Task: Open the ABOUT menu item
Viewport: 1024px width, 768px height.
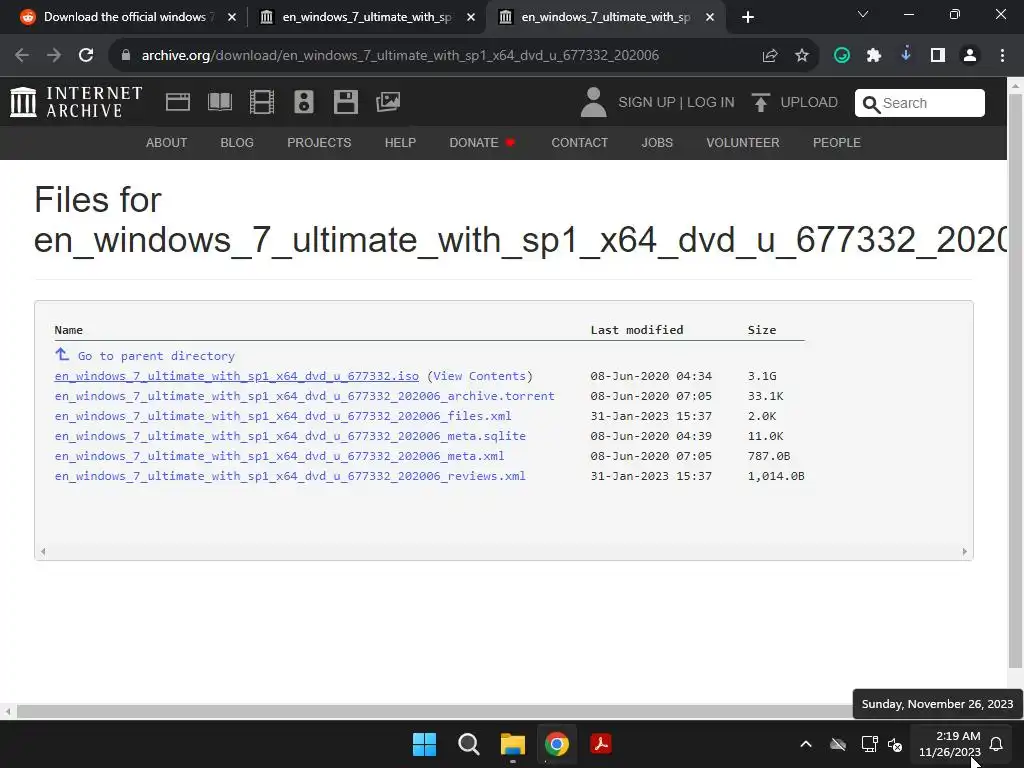Action: coord(167,142)
